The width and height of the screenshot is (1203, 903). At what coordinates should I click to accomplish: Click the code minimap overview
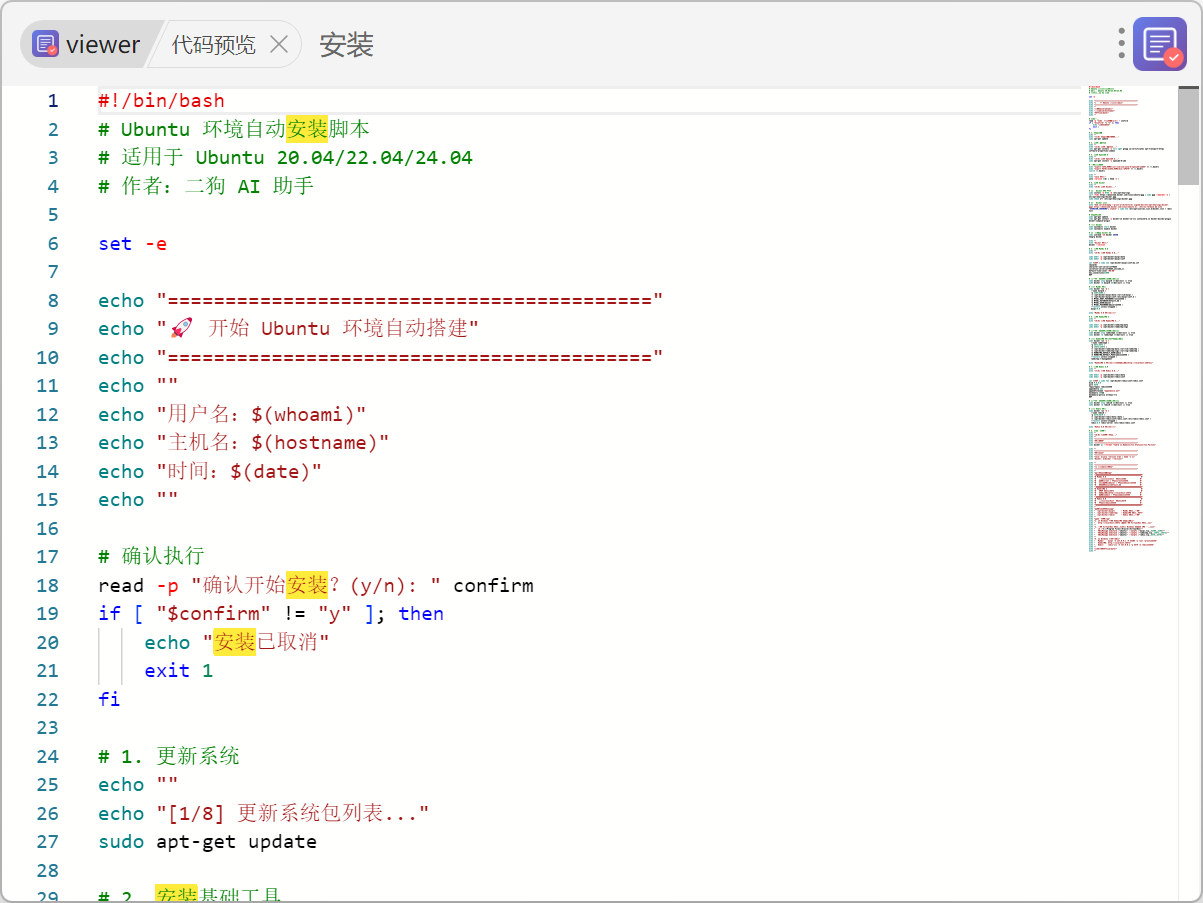(x=1131, y=320)
